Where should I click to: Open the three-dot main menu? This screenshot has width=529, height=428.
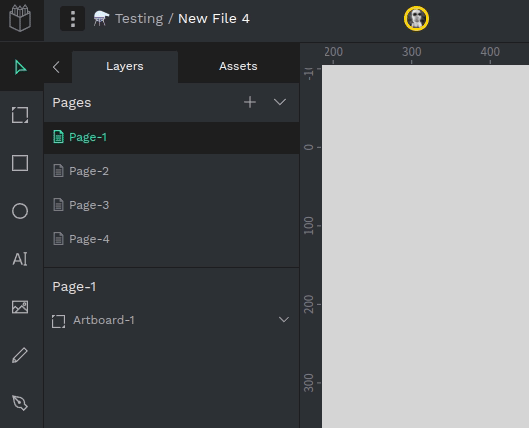pyautogui.click(x=73, y=19)
